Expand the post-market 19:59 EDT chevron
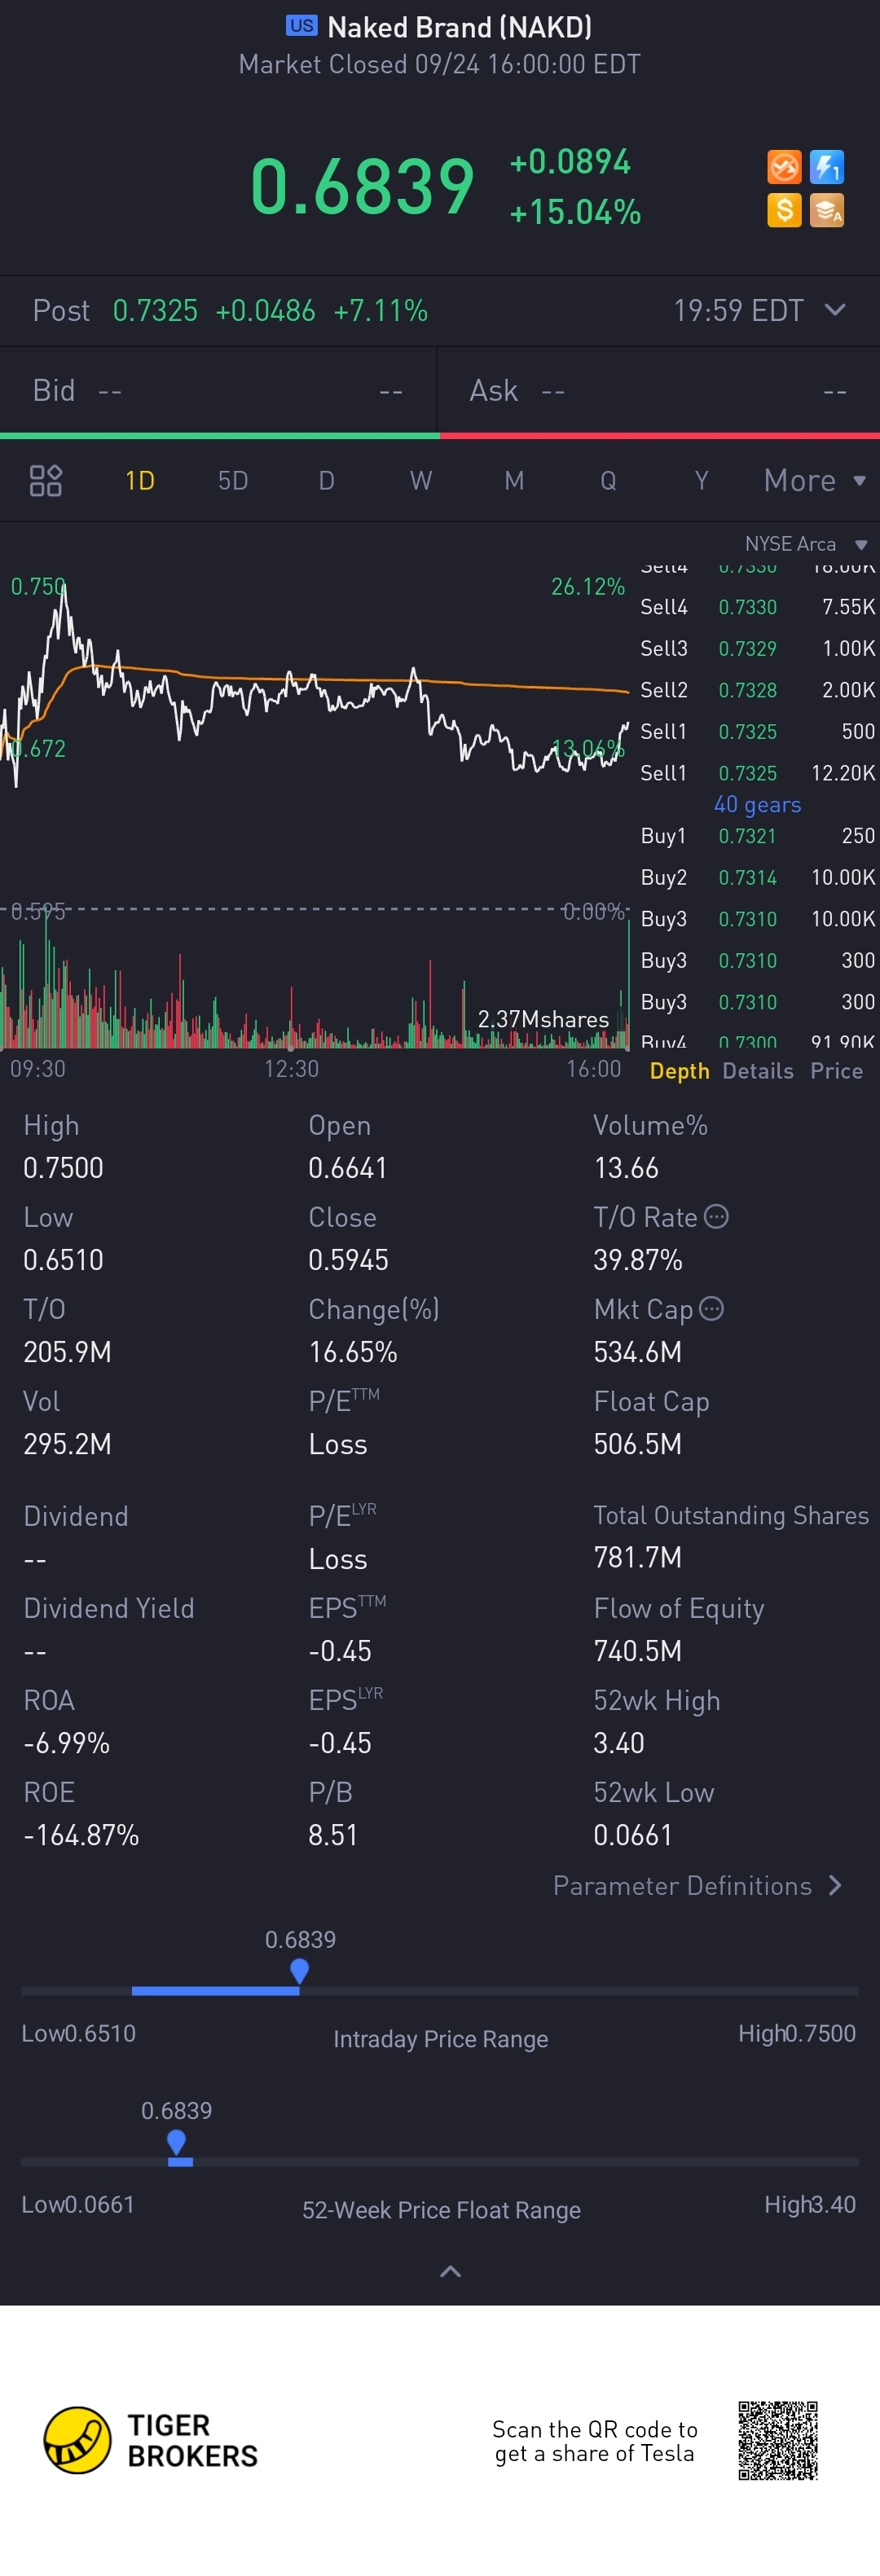This screenshot has width=880, height=2576. pyautogui.click(x=835, y=310)
